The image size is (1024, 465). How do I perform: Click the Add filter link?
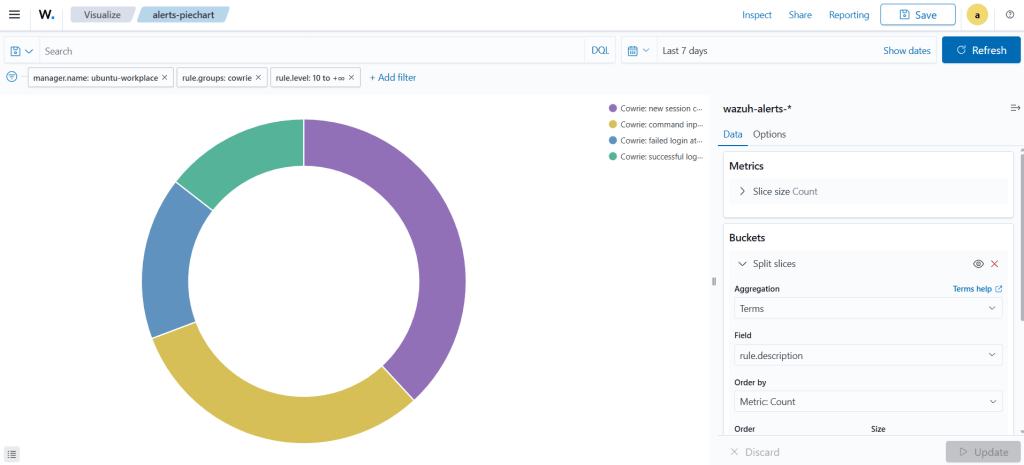[x=393, y=77]
